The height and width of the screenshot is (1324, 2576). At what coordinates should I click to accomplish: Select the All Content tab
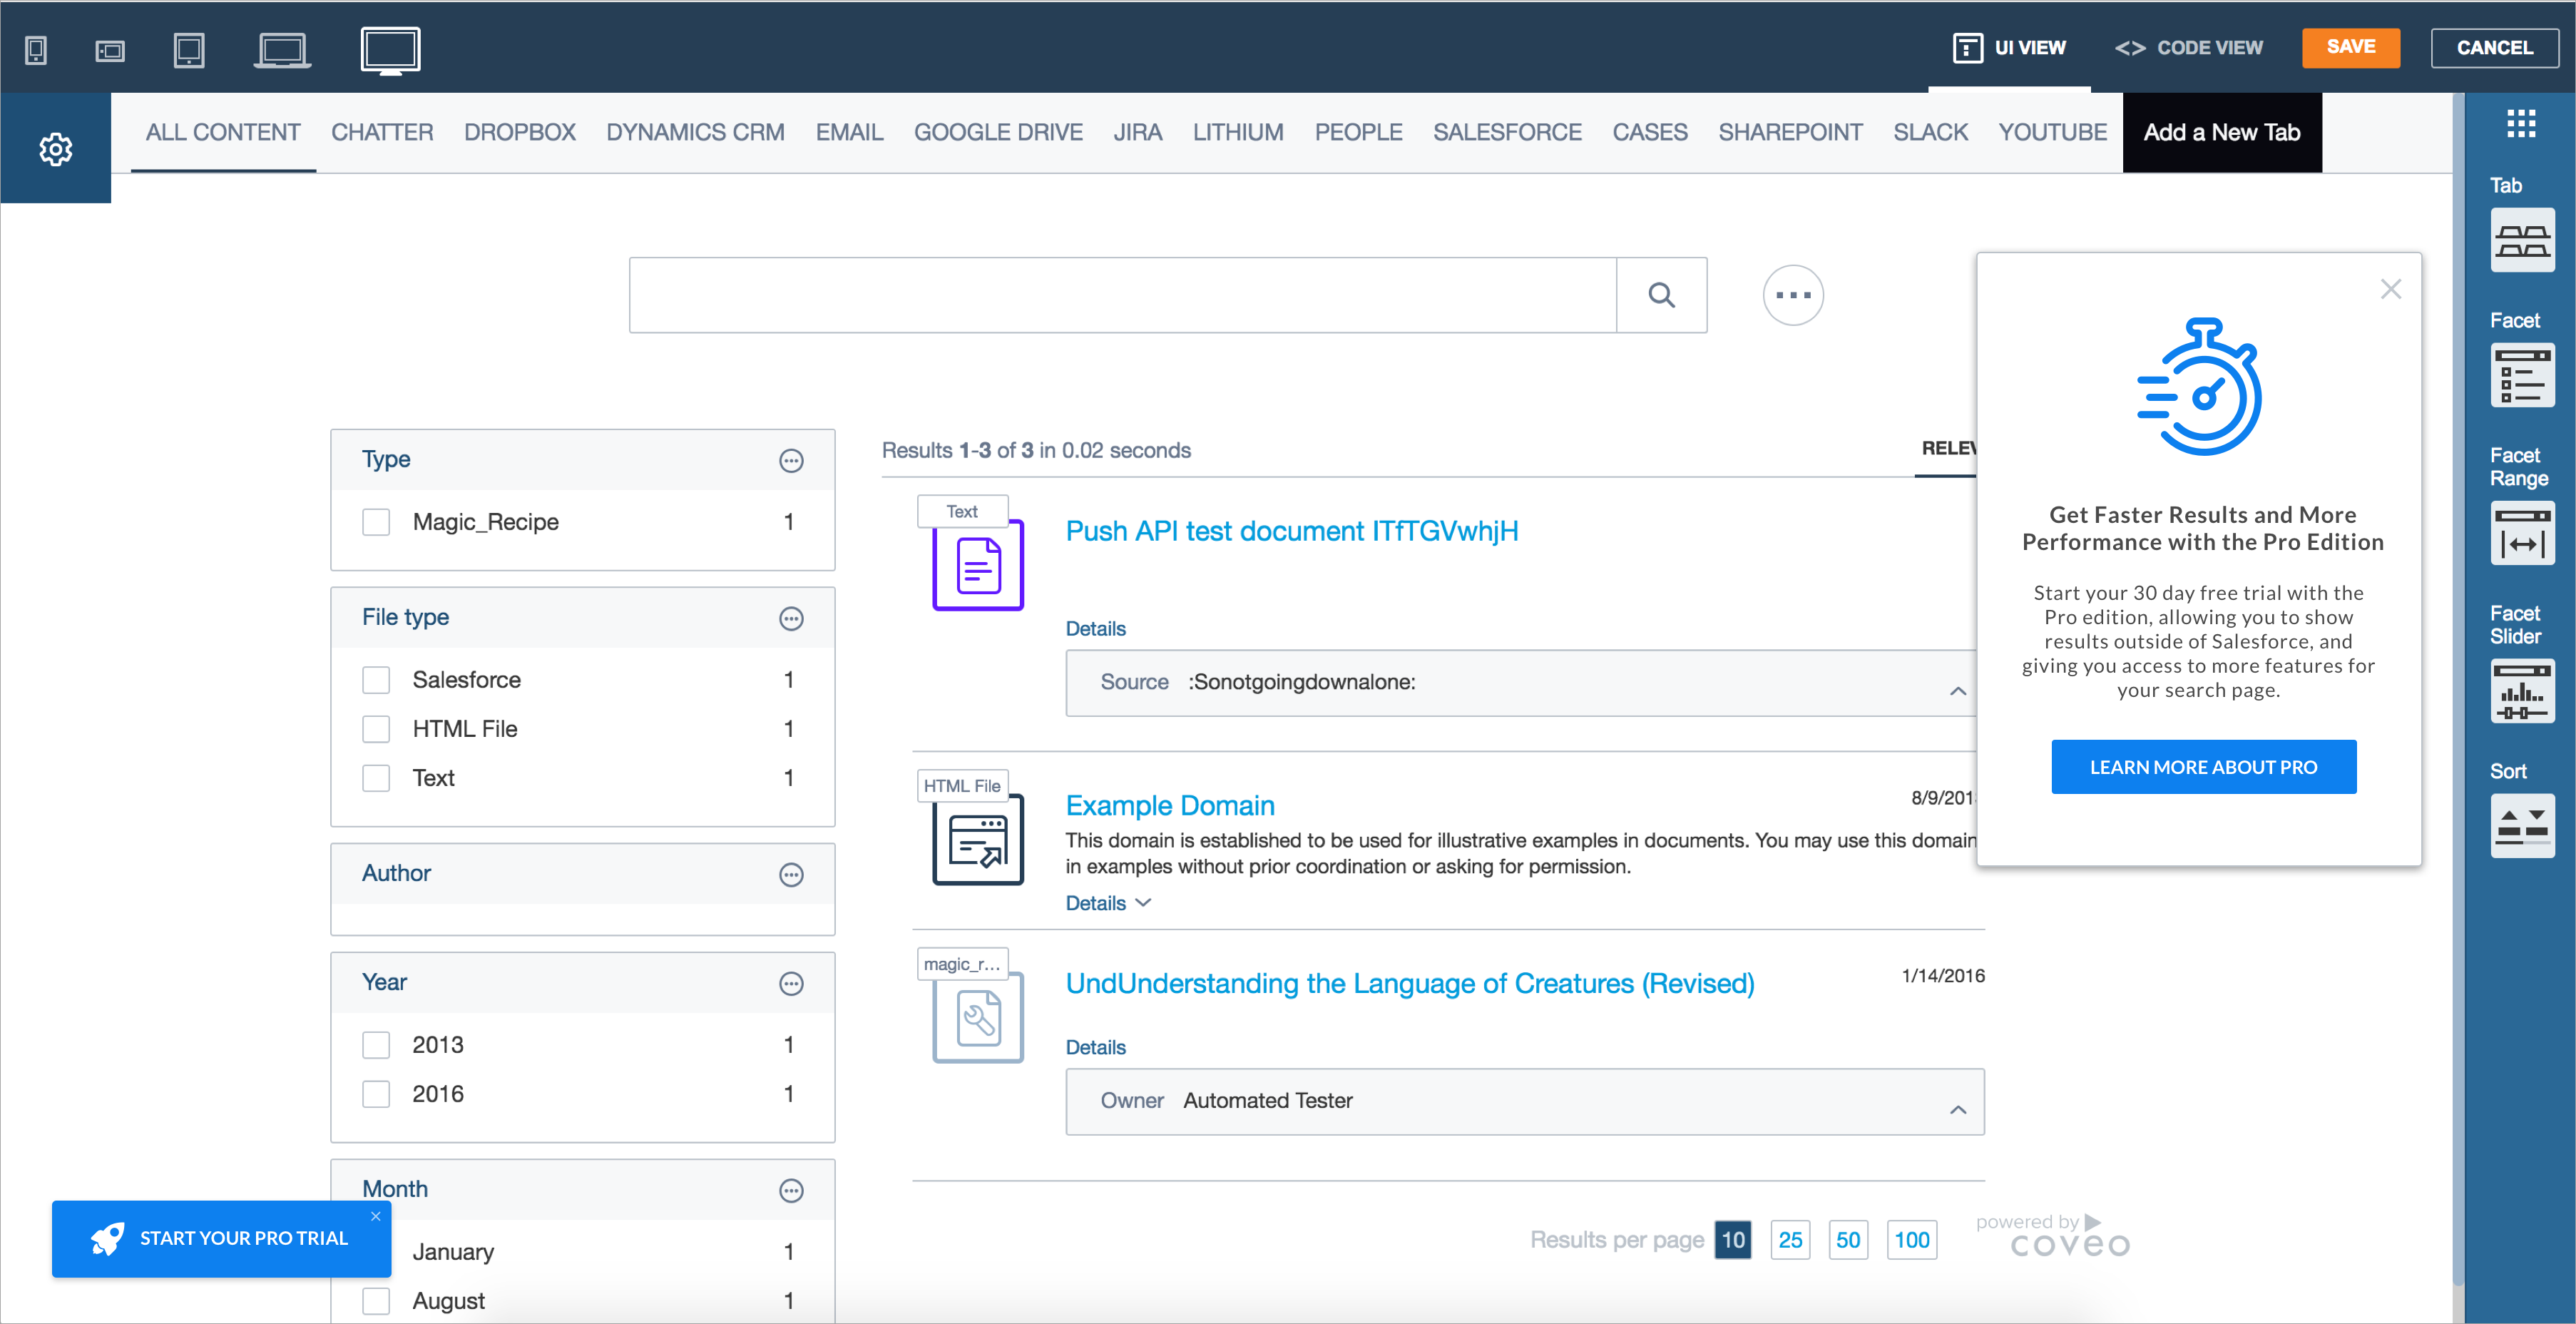pos(223,132)
